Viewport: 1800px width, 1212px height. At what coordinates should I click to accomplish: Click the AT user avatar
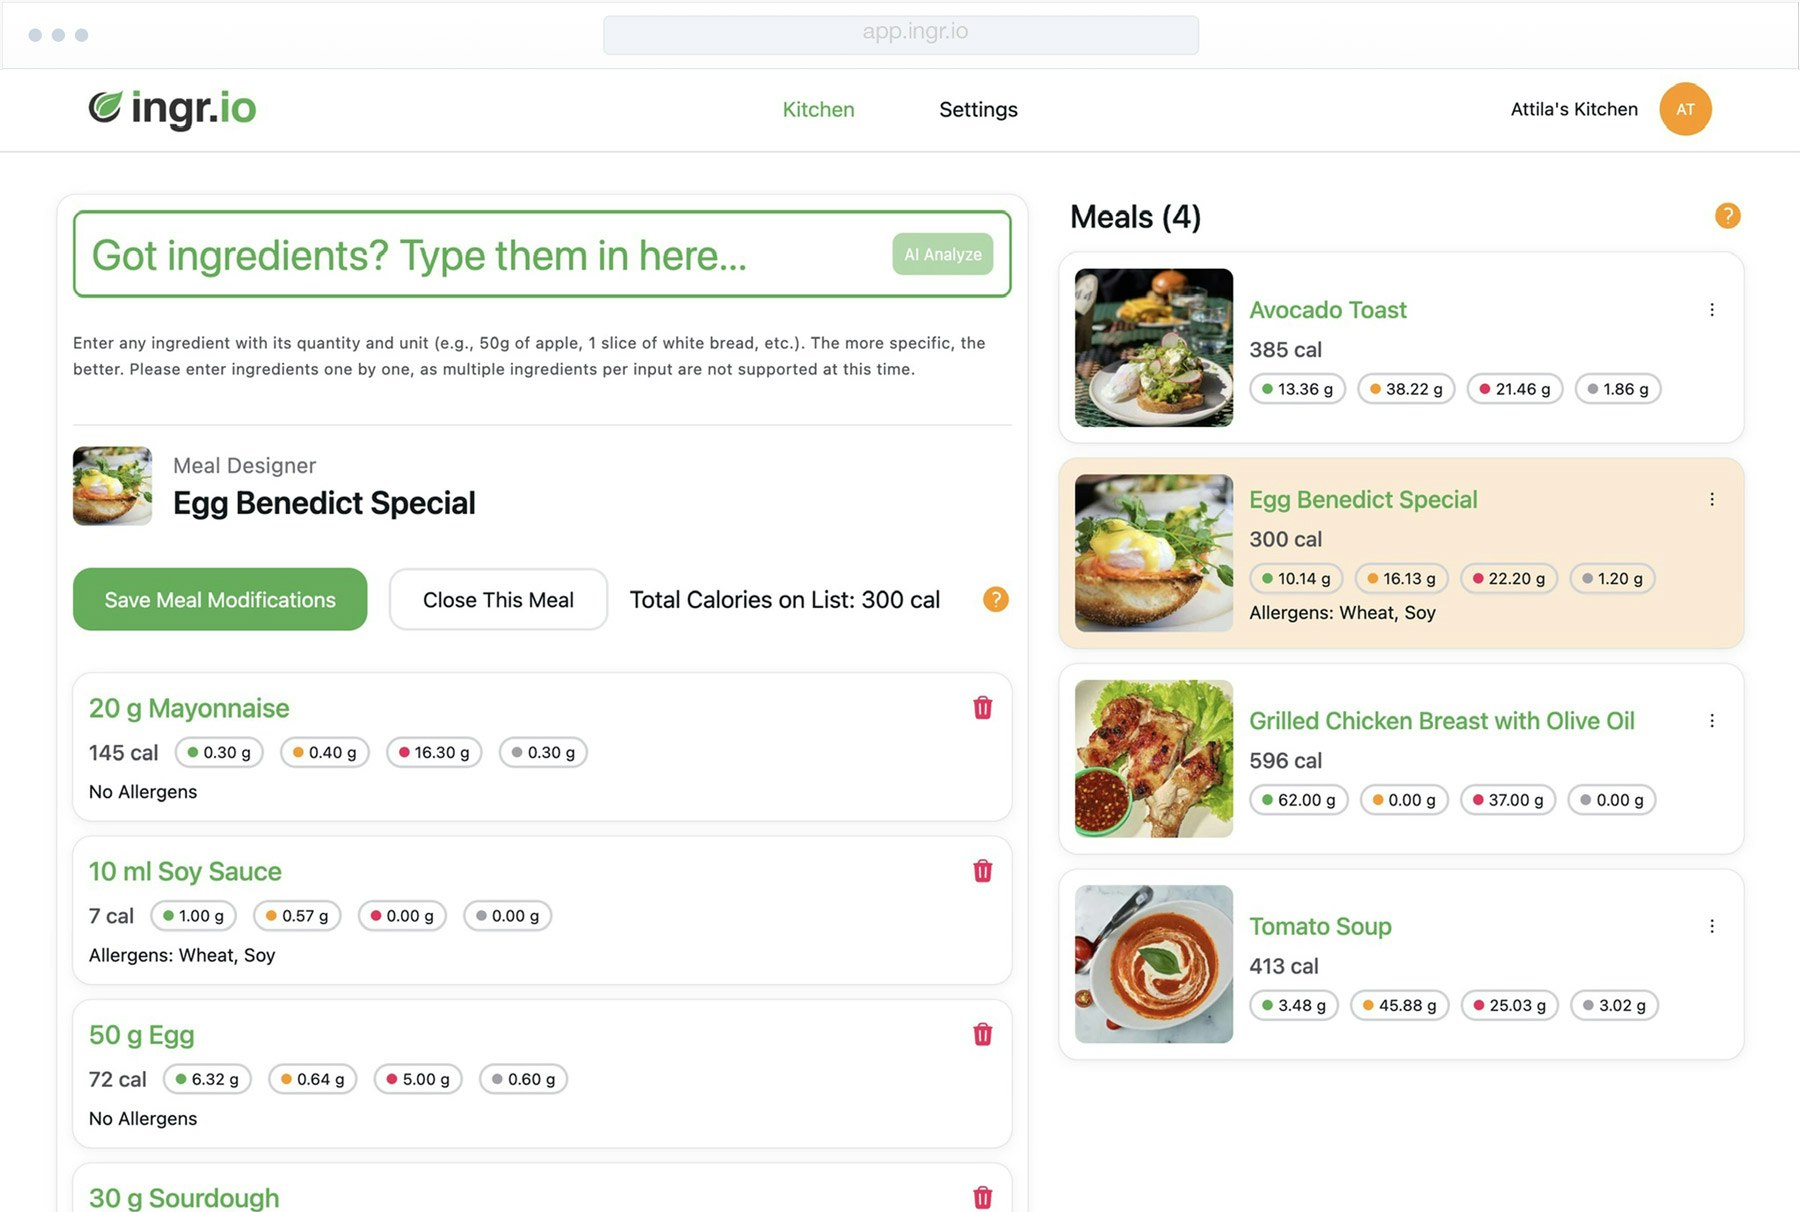(1685, 109)
